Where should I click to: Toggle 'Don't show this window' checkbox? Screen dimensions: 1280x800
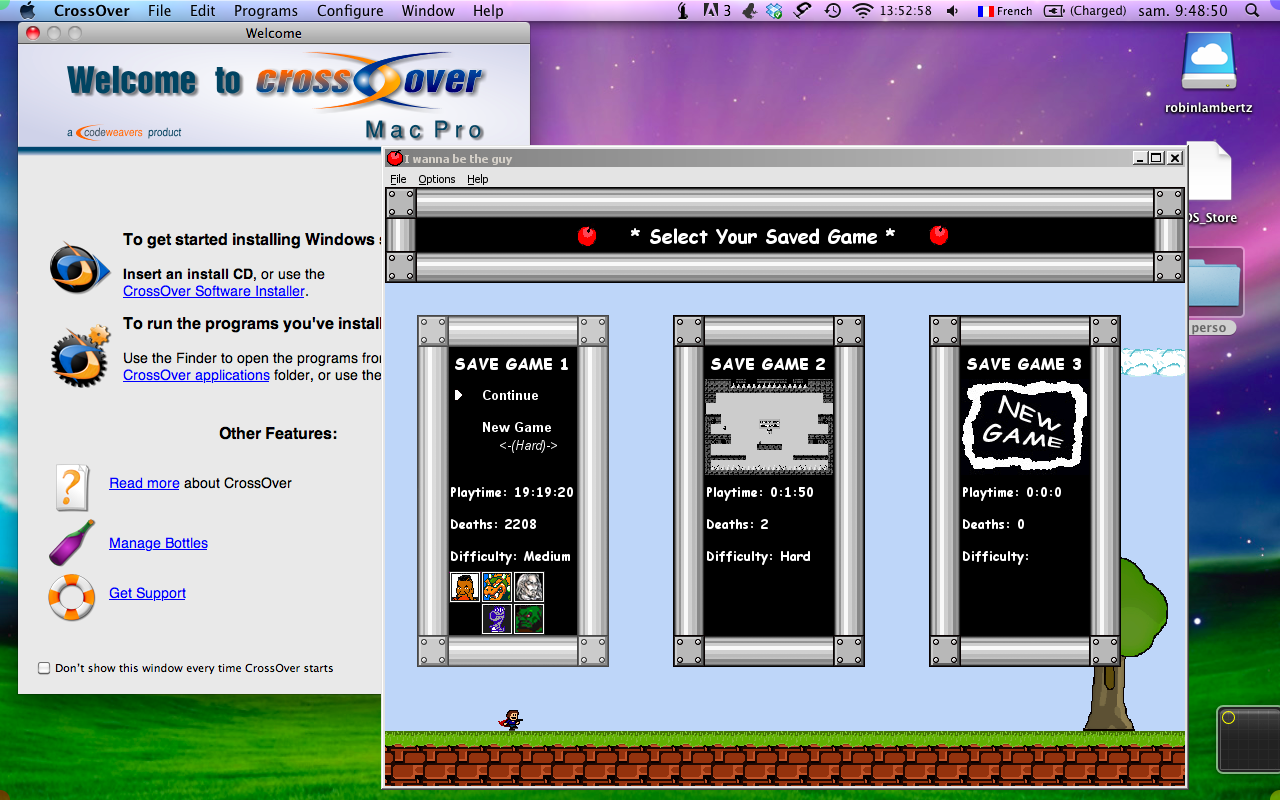click(x=44, y=668)
